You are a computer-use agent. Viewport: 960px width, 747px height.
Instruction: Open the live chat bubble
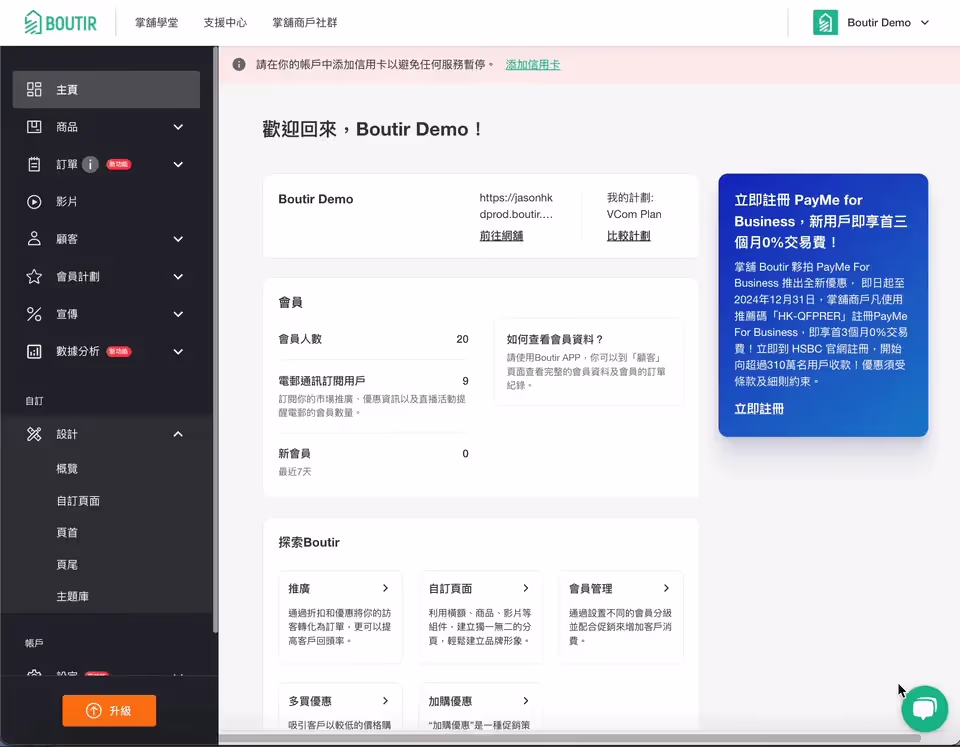click(924, 708)
